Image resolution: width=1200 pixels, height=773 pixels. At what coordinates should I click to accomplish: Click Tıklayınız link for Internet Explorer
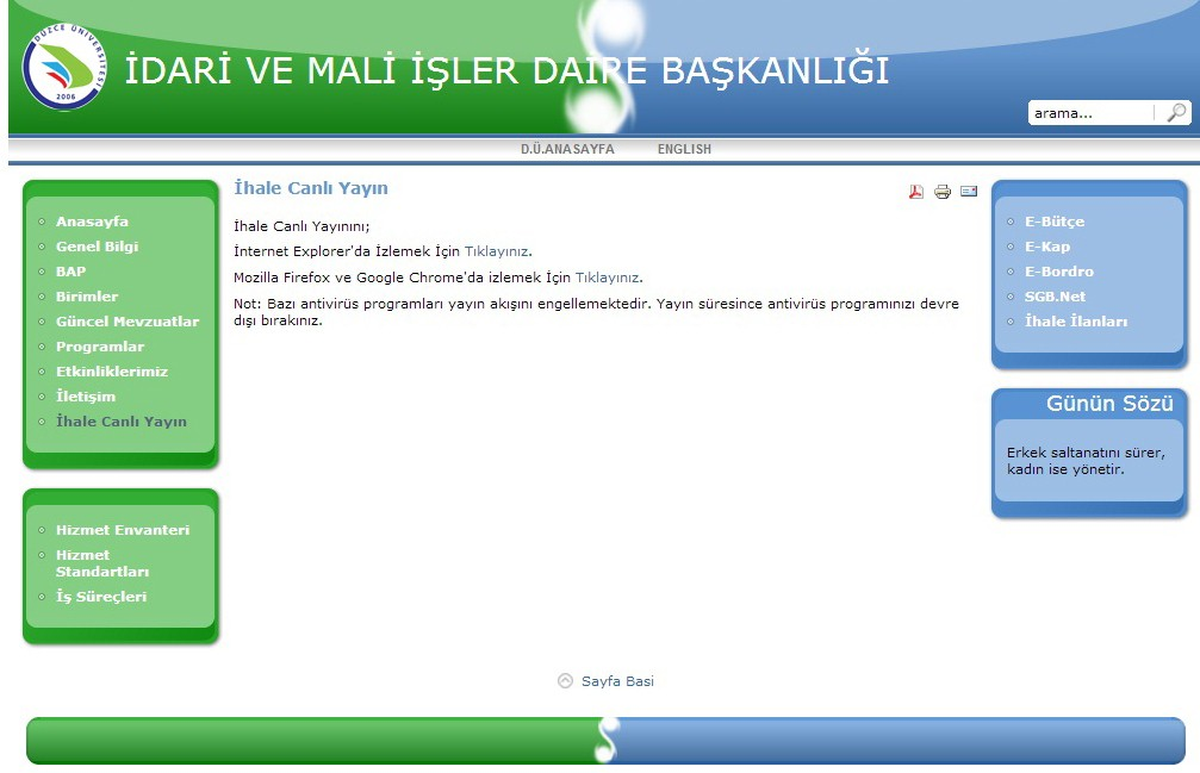(x=497, y=252)
